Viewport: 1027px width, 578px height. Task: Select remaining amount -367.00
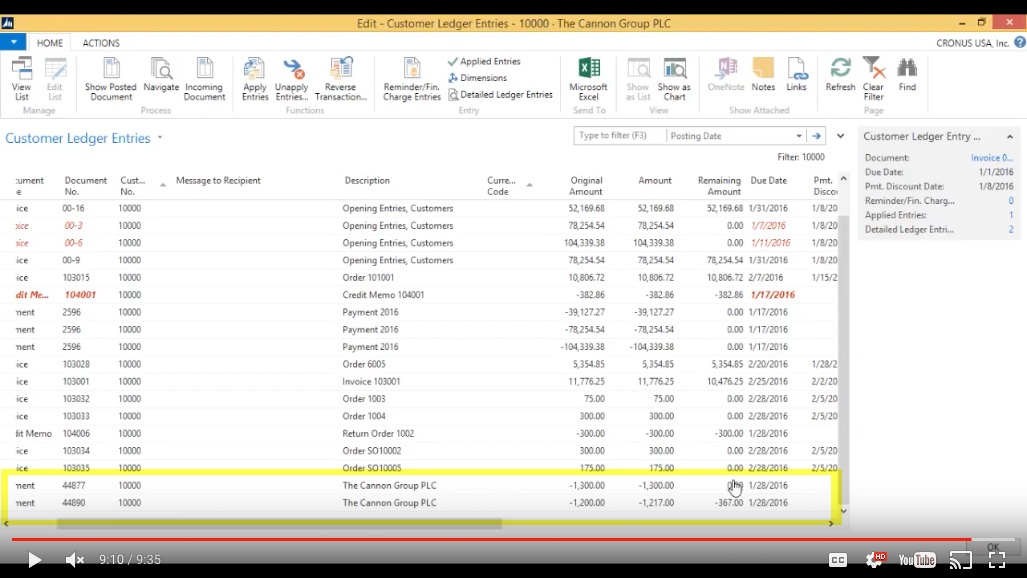click(x=729, y=503)
